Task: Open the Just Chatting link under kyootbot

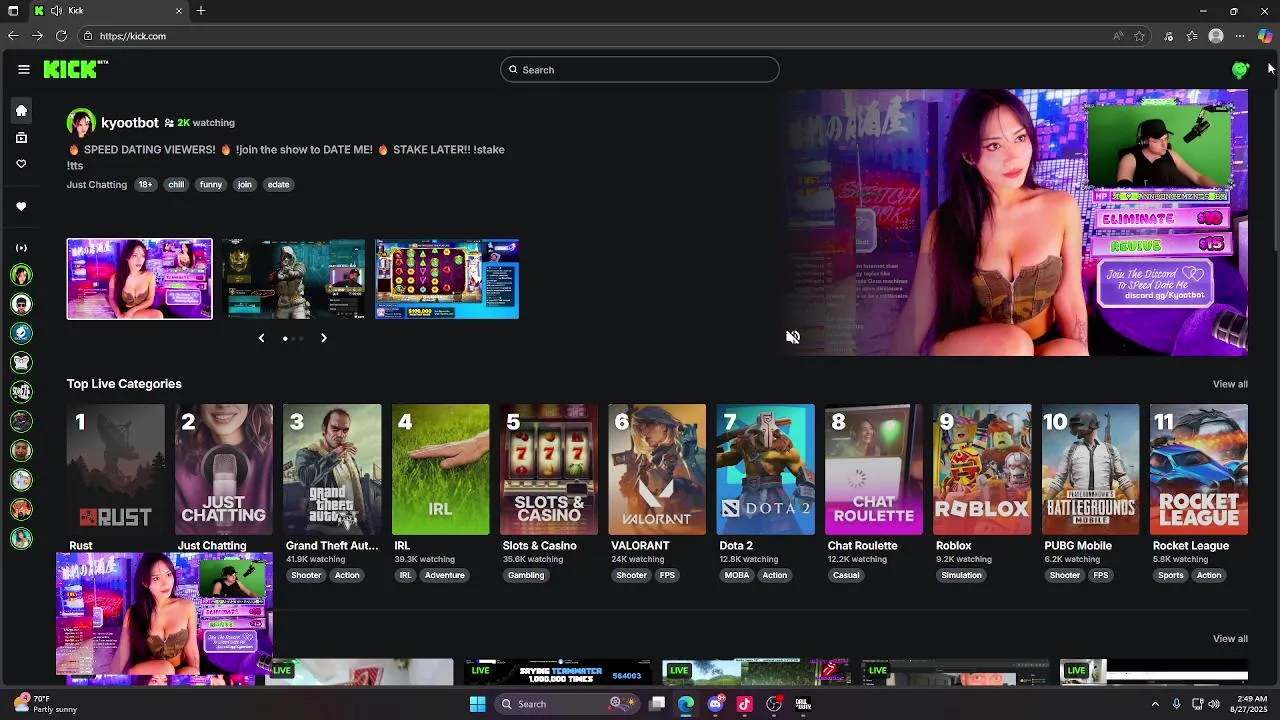Action: click(x=97, y=184)
